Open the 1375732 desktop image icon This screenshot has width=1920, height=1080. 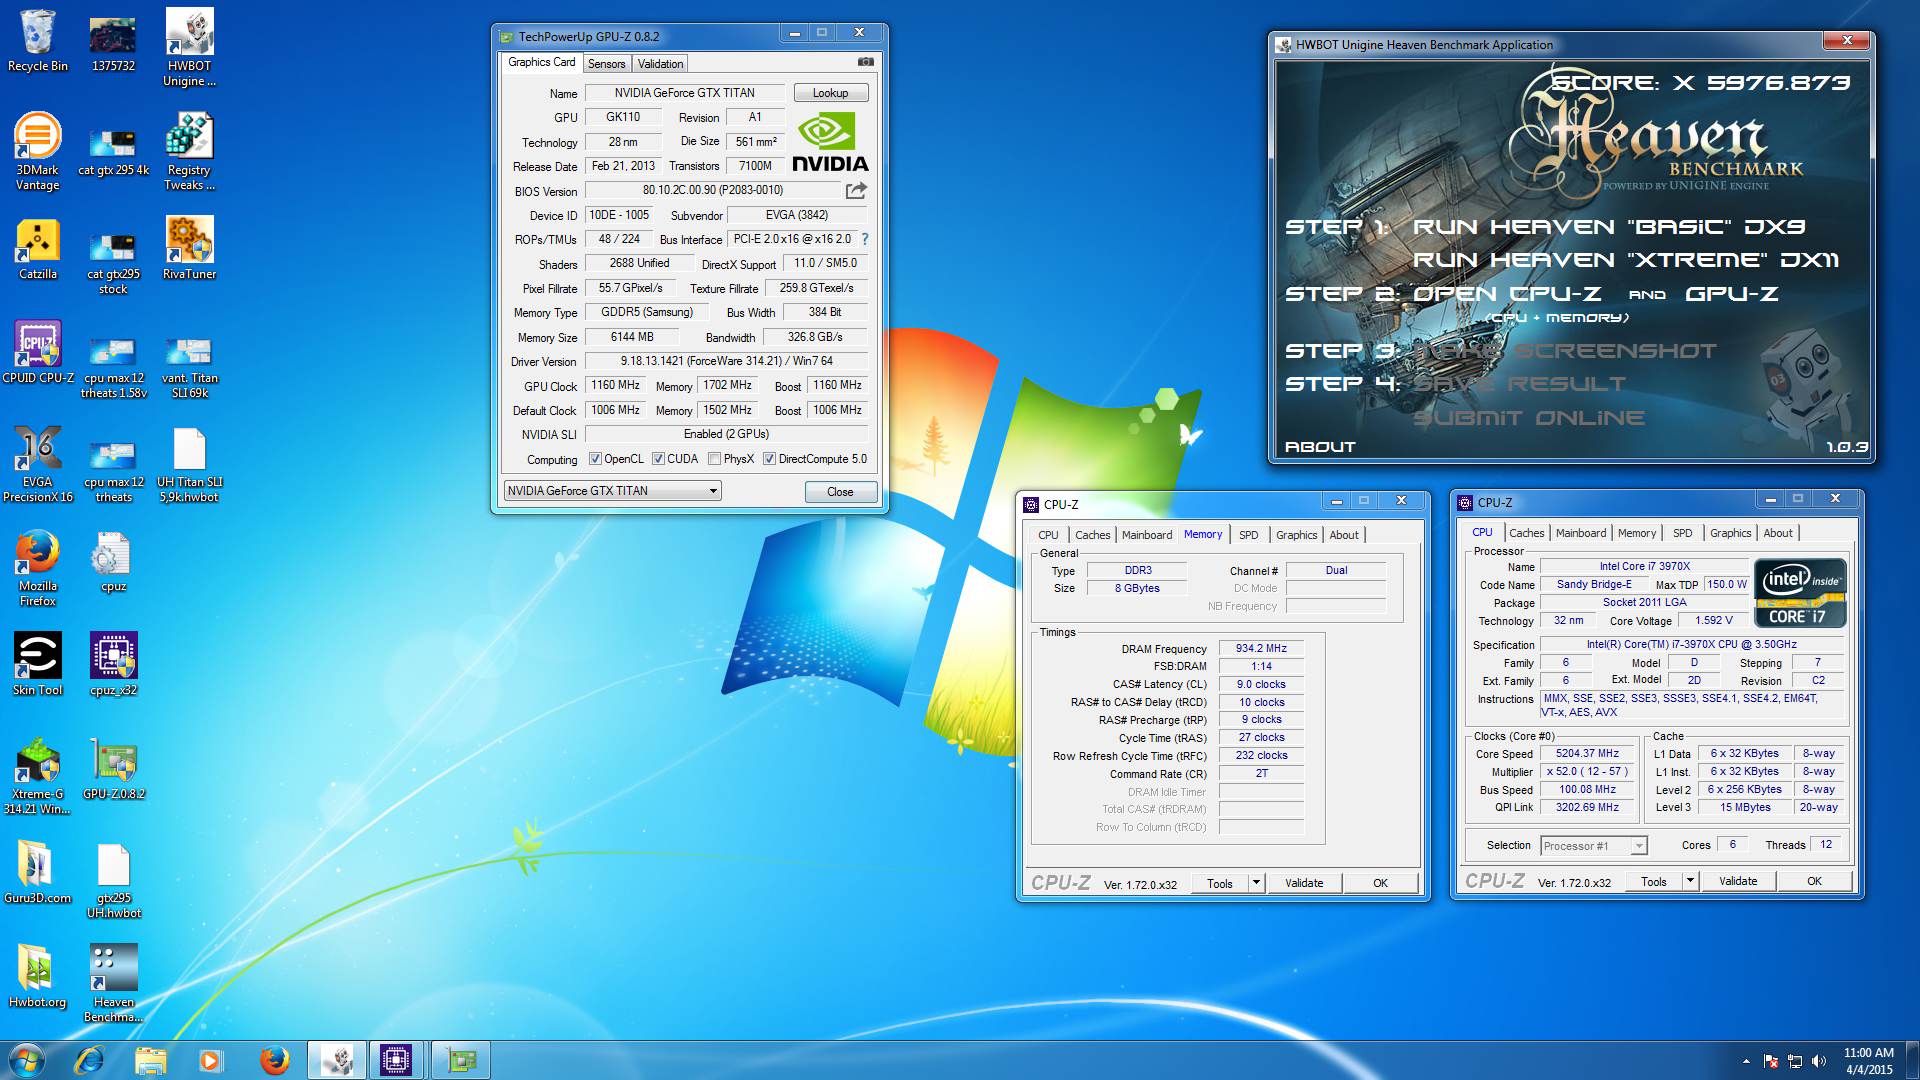pyautogui.click(x=113, y=42)
